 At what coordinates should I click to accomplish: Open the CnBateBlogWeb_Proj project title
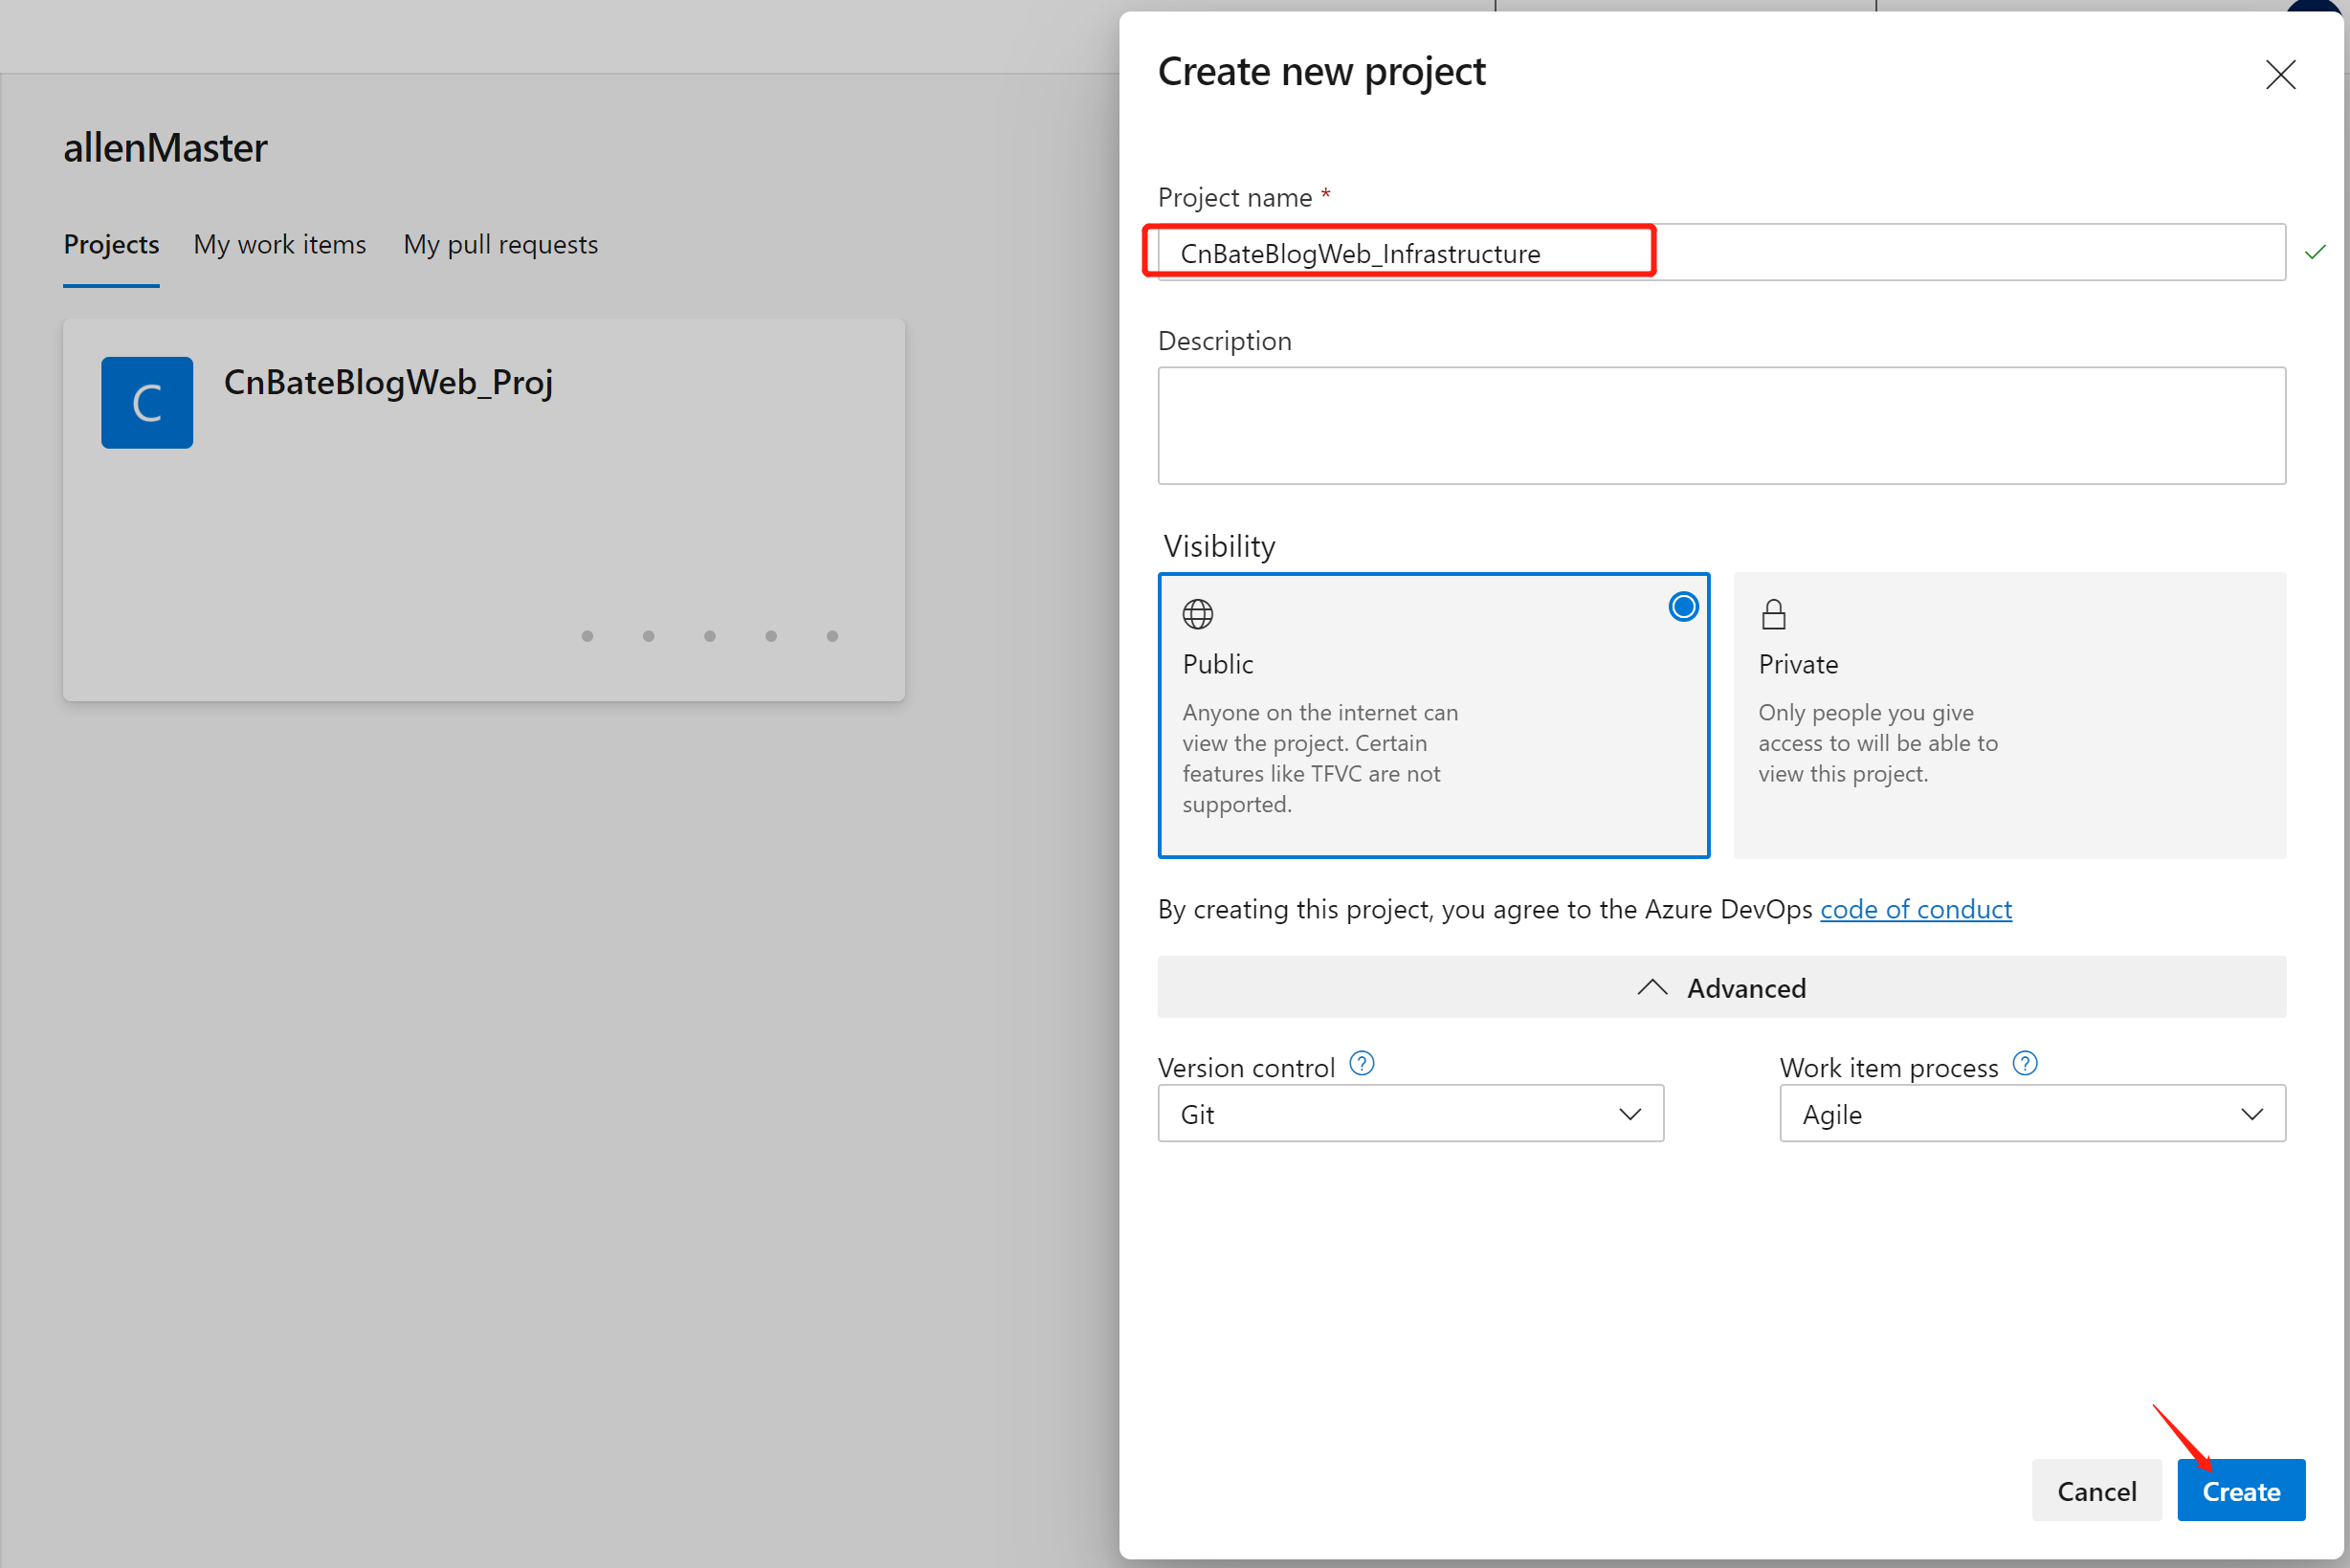[388, 383]
